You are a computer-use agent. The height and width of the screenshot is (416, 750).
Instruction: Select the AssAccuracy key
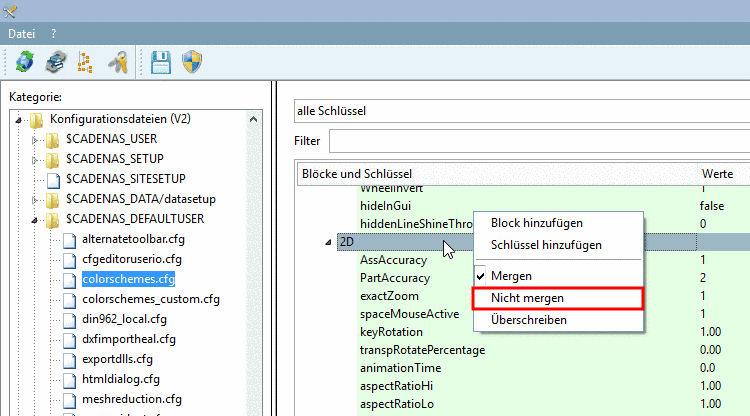click(x=393, y=260)
